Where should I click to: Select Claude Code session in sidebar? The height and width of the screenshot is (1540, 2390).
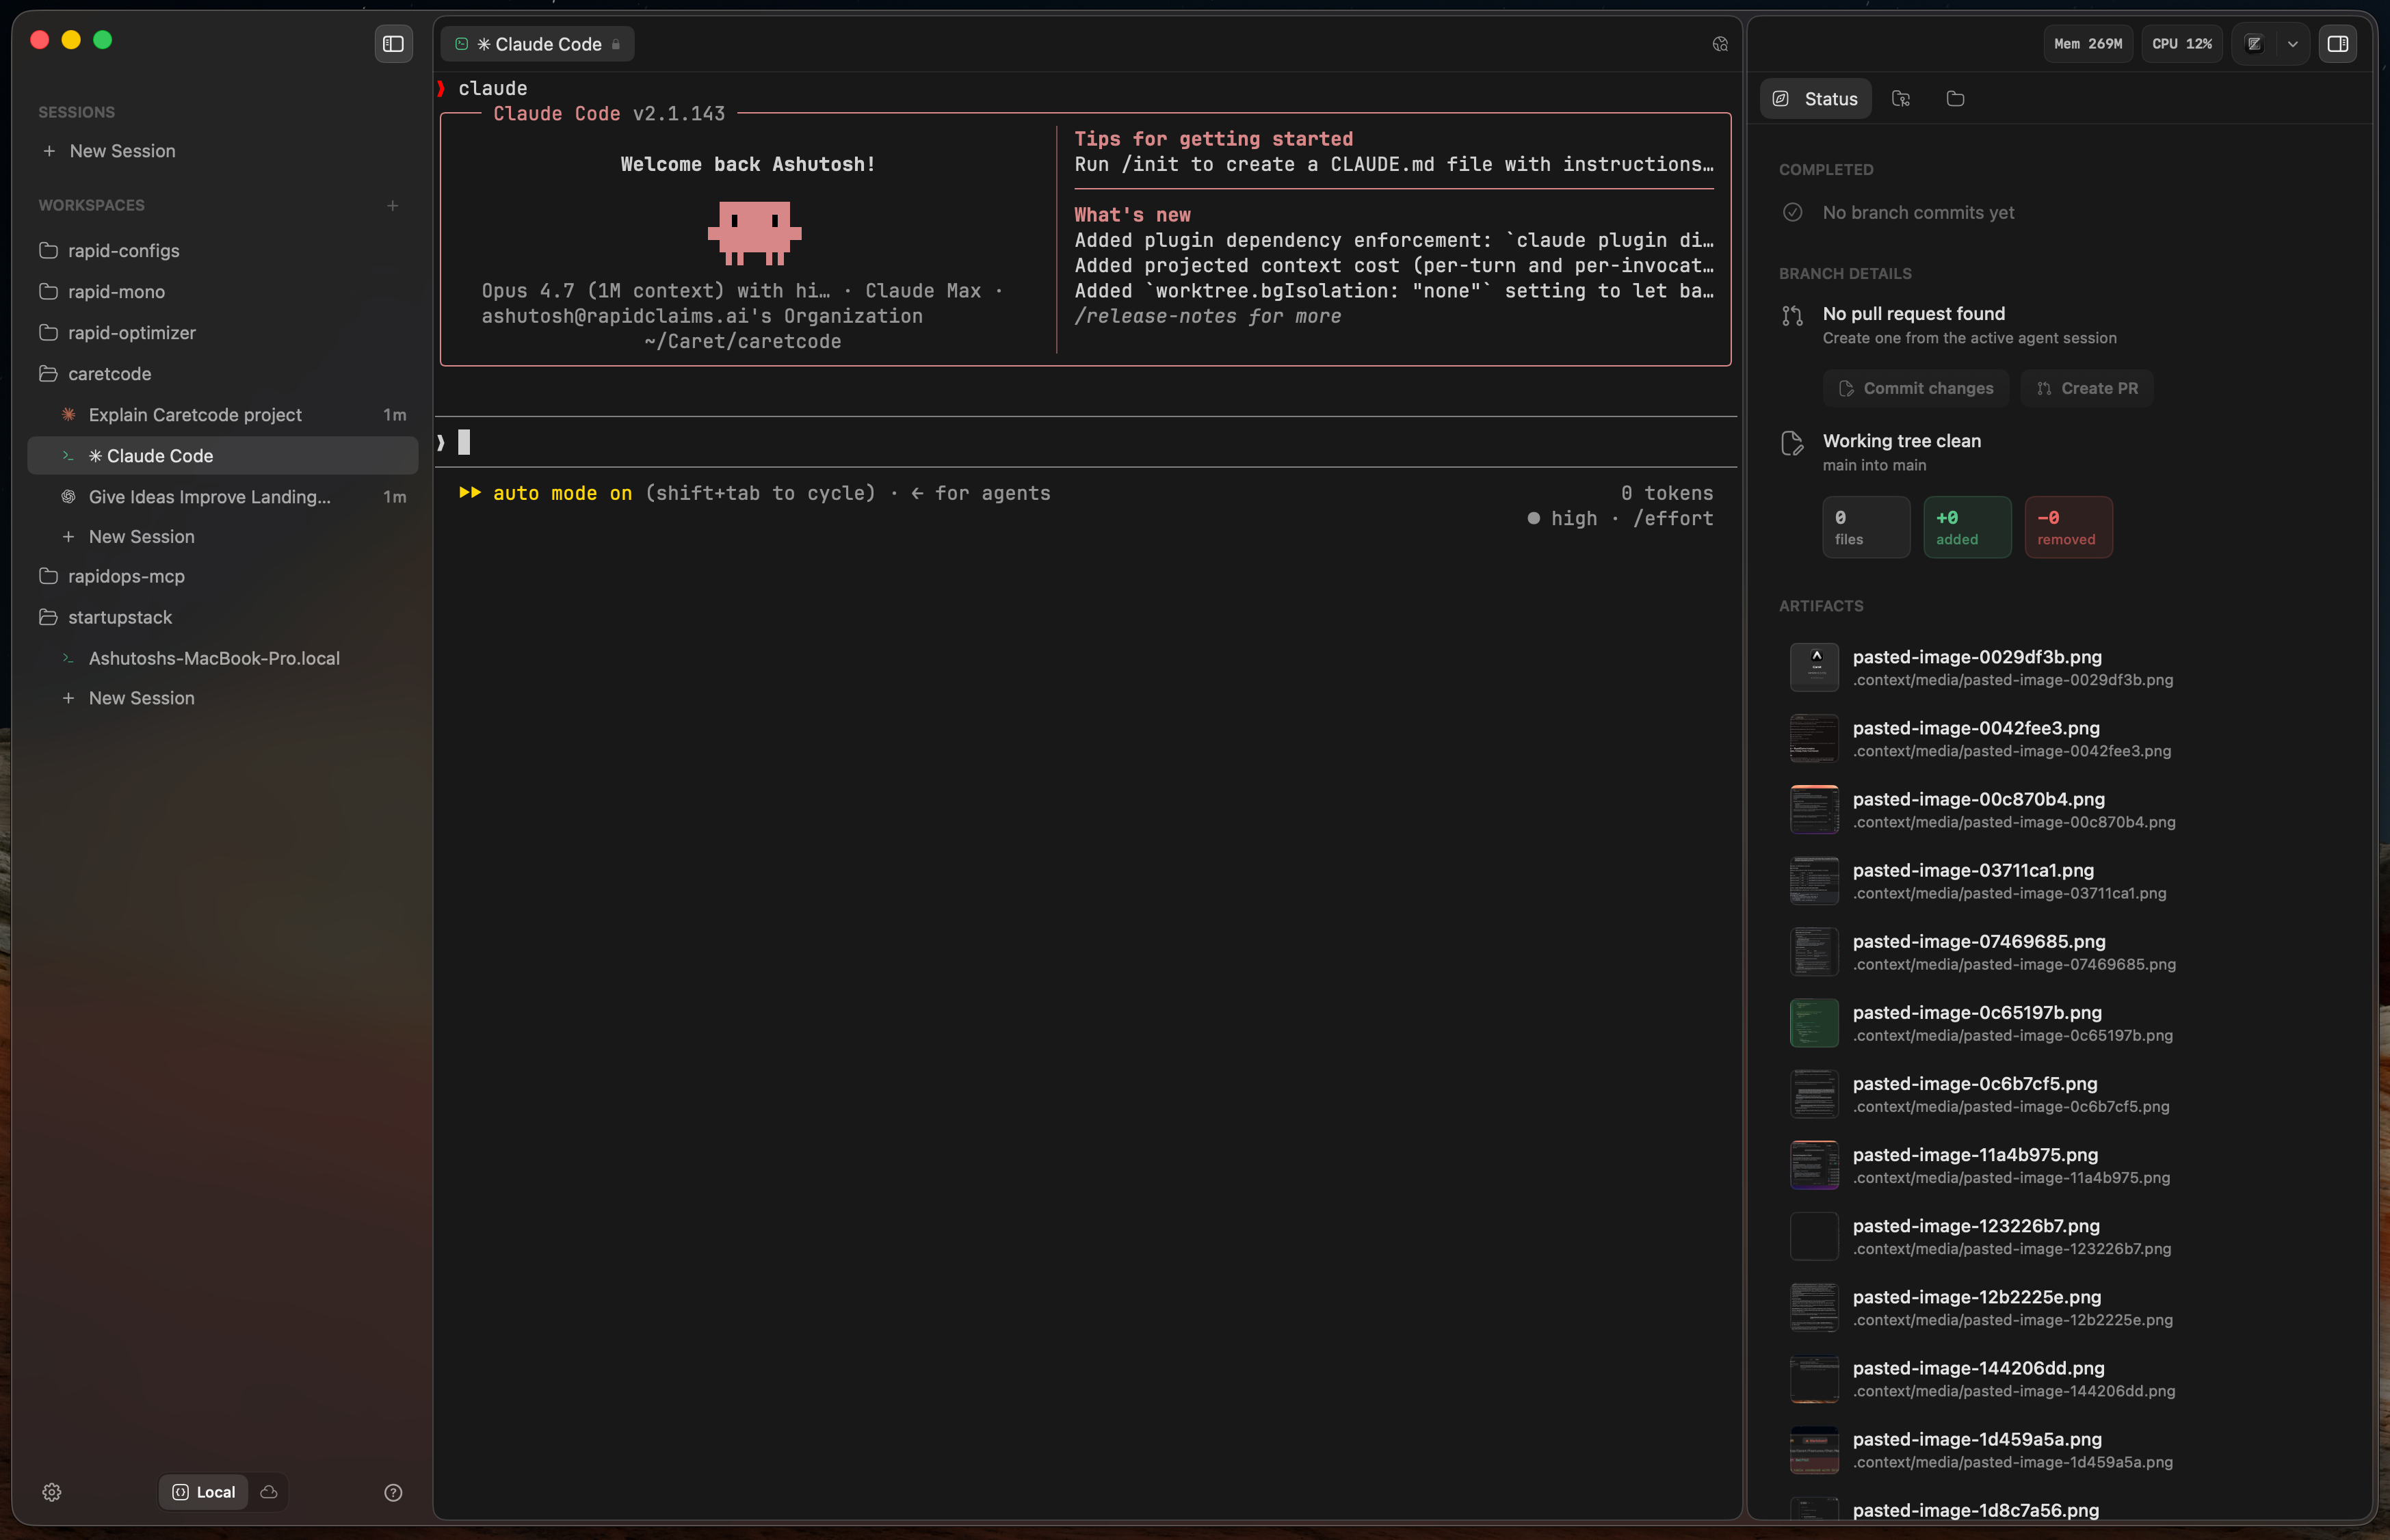pyautogui.click(x=222, y=456)
